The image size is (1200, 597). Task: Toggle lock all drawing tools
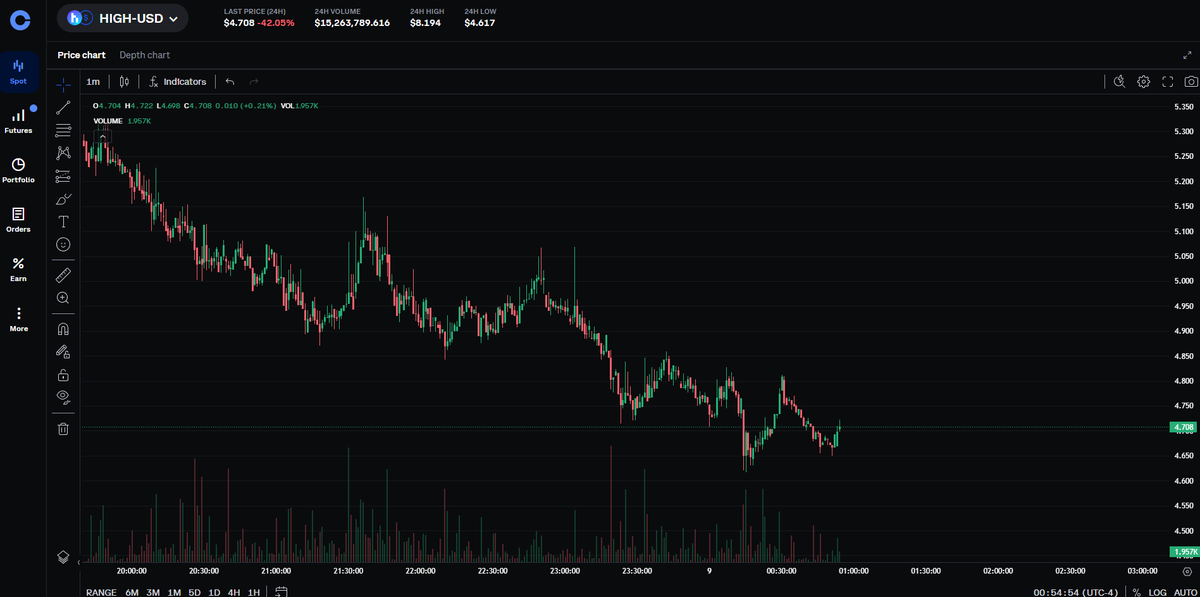coord(63,374)
